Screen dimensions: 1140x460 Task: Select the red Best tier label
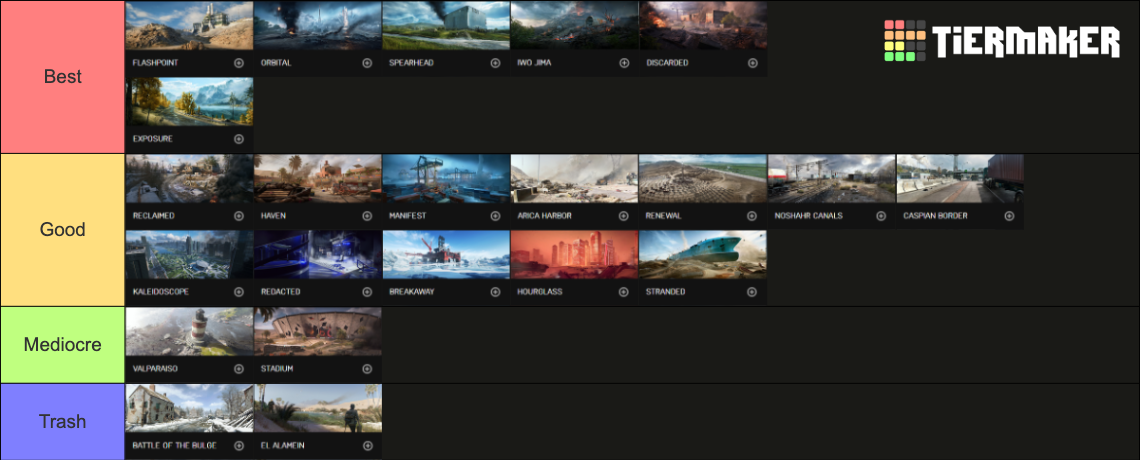(x=63, y=77)
